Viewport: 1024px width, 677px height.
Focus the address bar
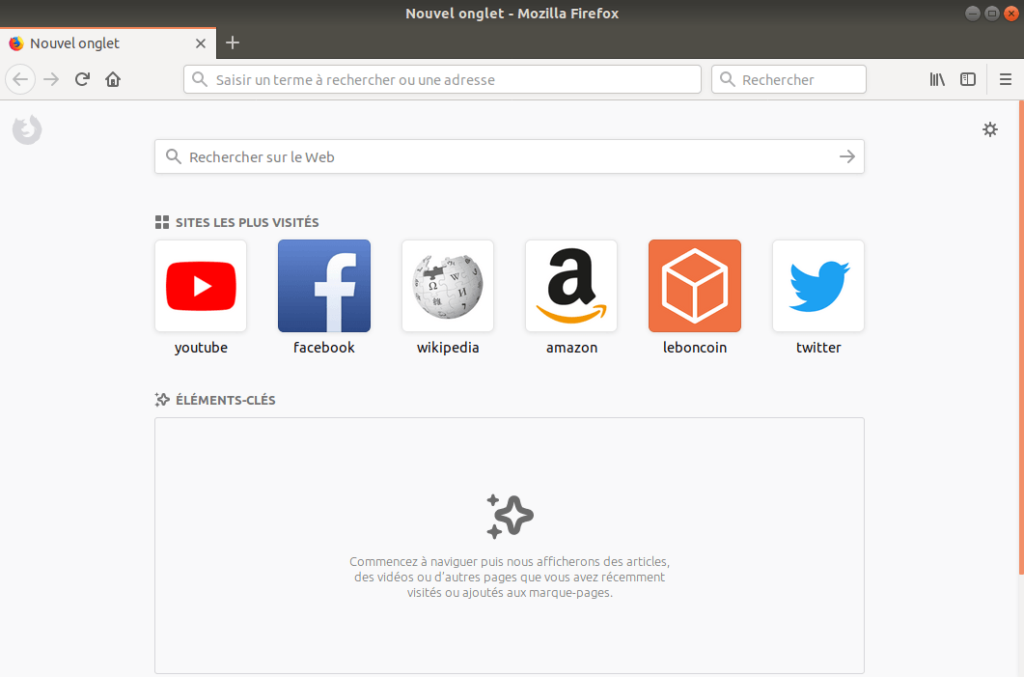point(442,80)
